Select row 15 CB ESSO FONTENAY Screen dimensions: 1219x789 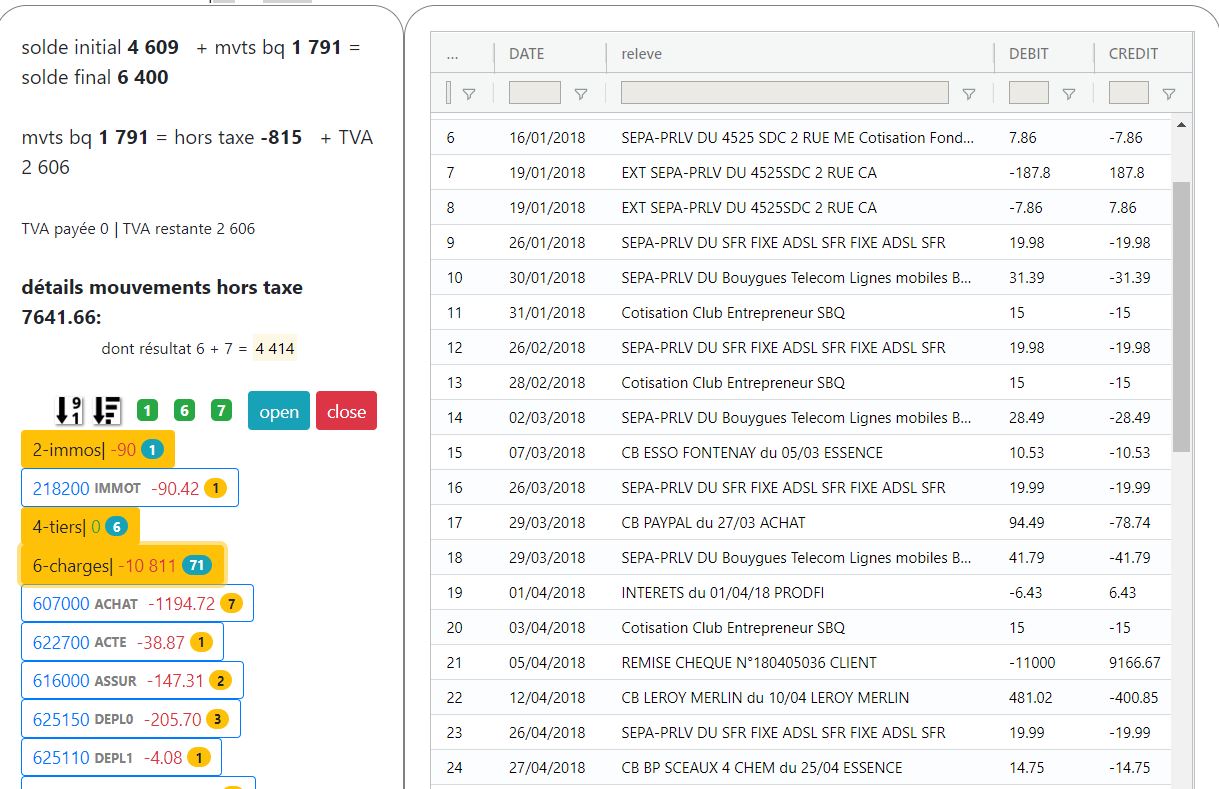coord(801,452)
